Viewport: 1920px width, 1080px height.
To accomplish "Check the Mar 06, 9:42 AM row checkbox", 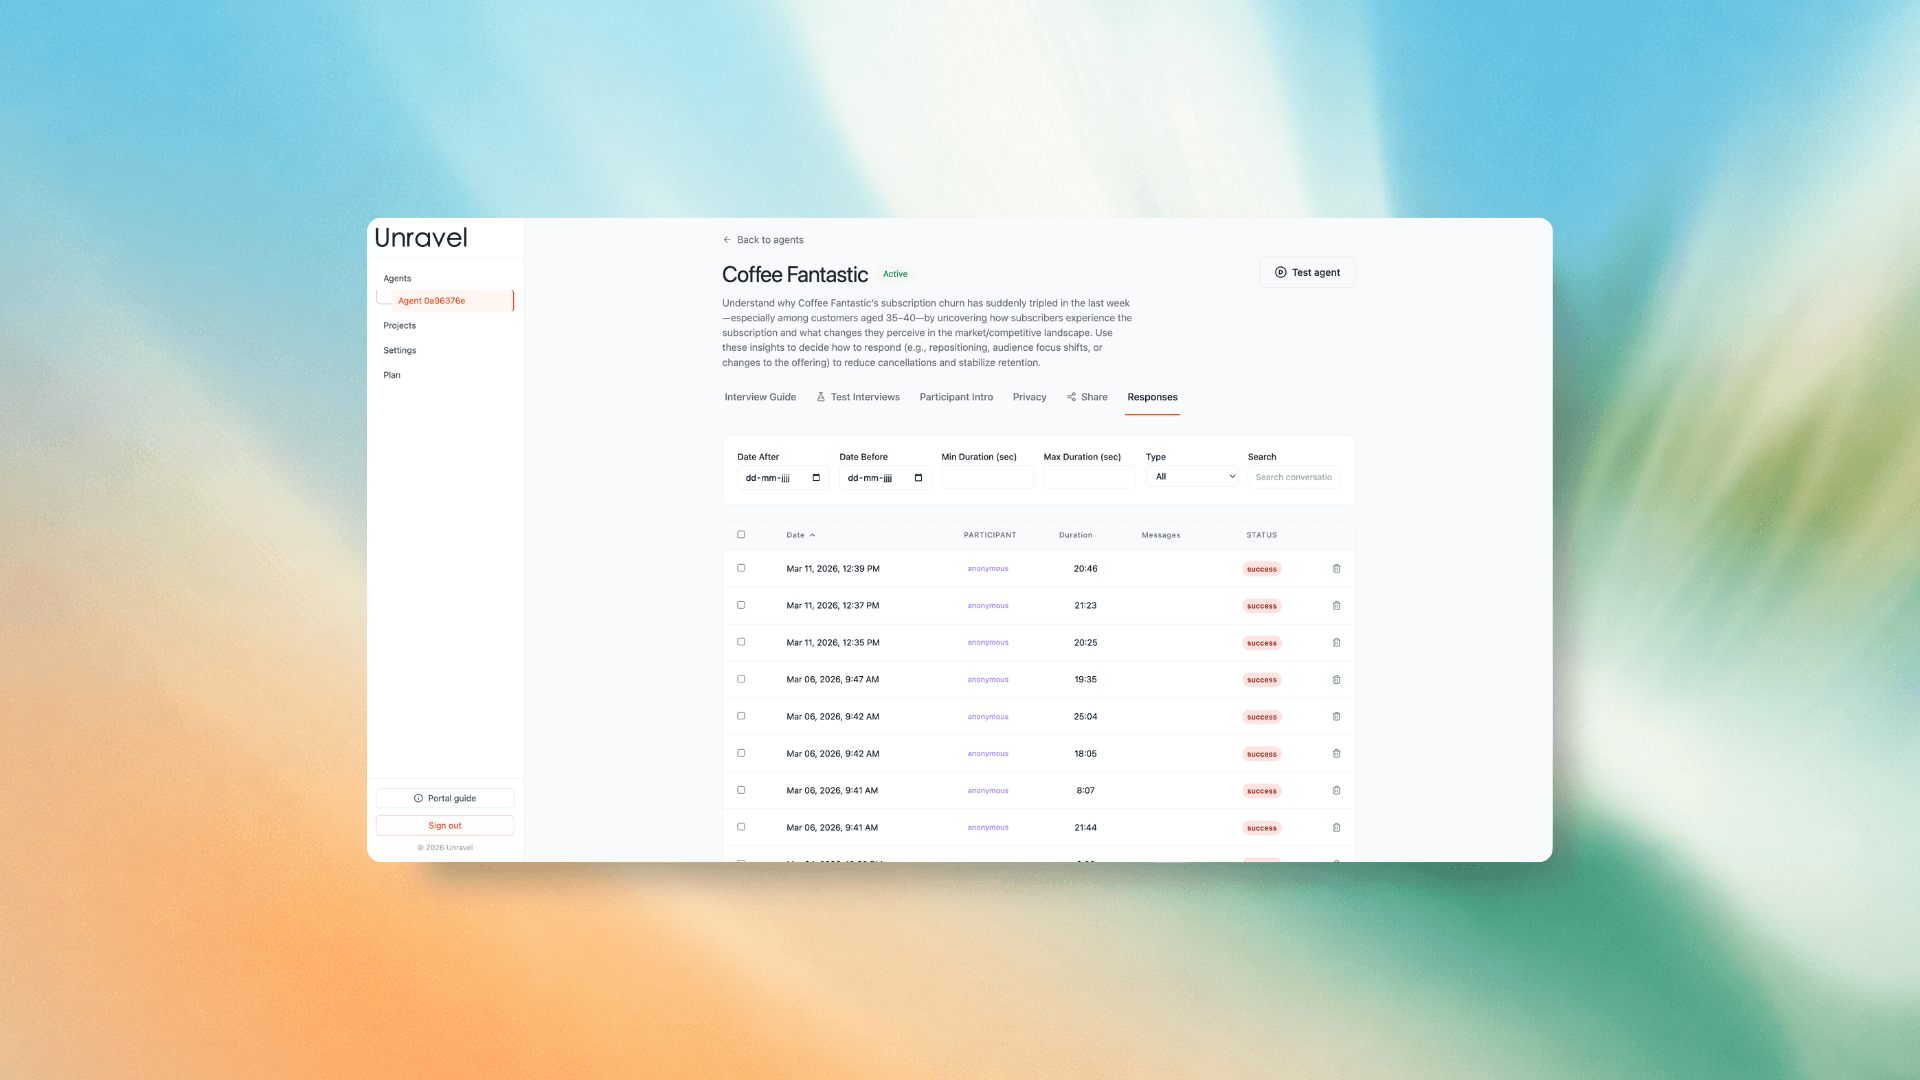I will 741,716.
